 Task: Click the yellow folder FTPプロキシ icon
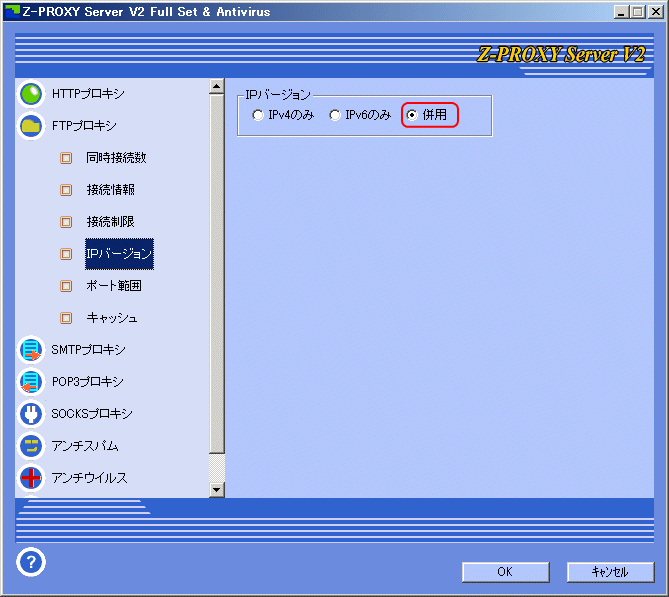tap(31, 125)
